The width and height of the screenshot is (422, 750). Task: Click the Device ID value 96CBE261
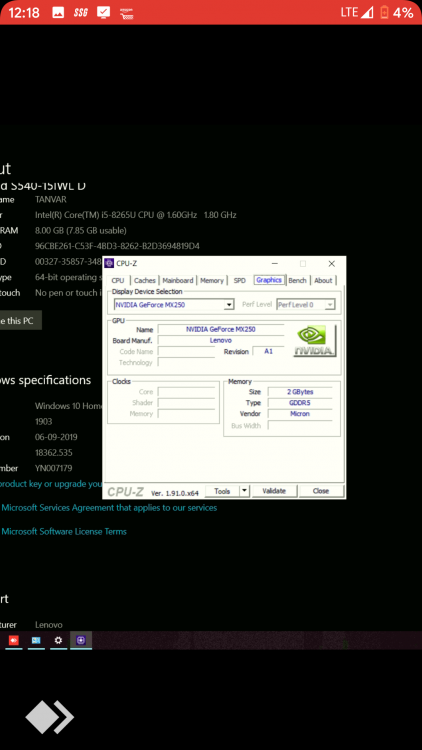click(x=117, y=246)
